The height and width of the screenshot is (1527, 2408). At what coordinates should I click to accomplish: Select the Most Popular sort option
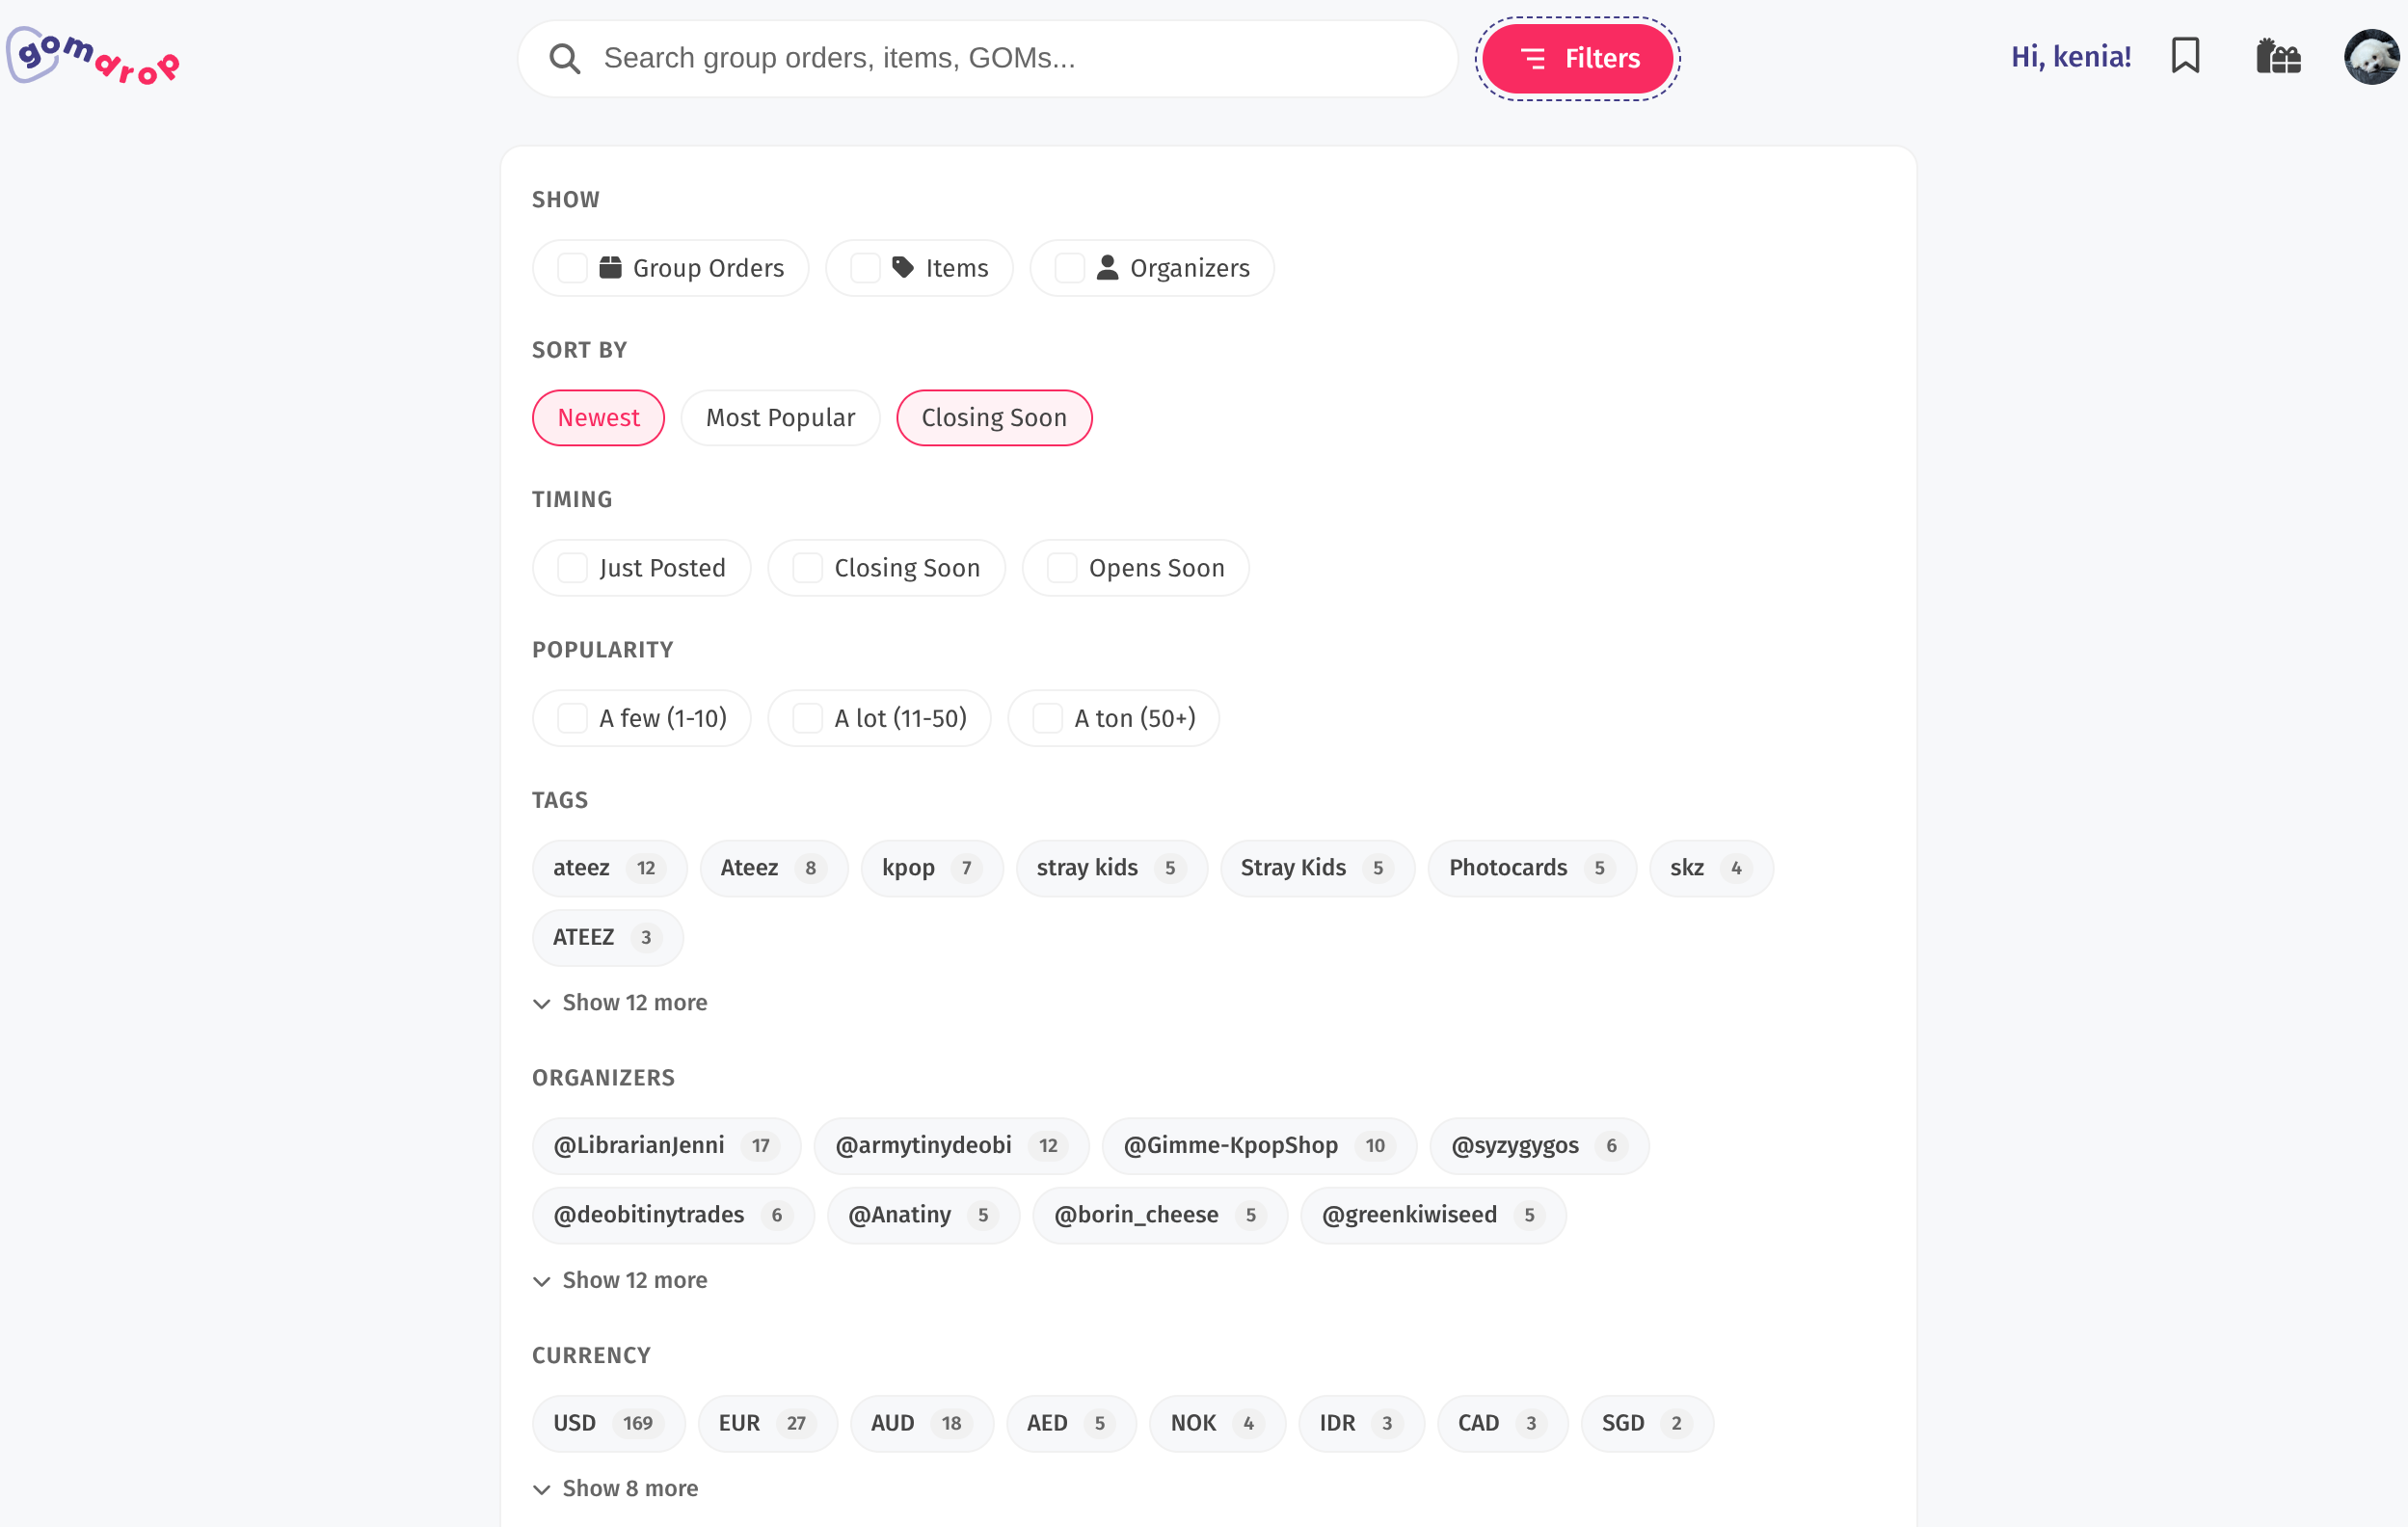coord(780,417)
